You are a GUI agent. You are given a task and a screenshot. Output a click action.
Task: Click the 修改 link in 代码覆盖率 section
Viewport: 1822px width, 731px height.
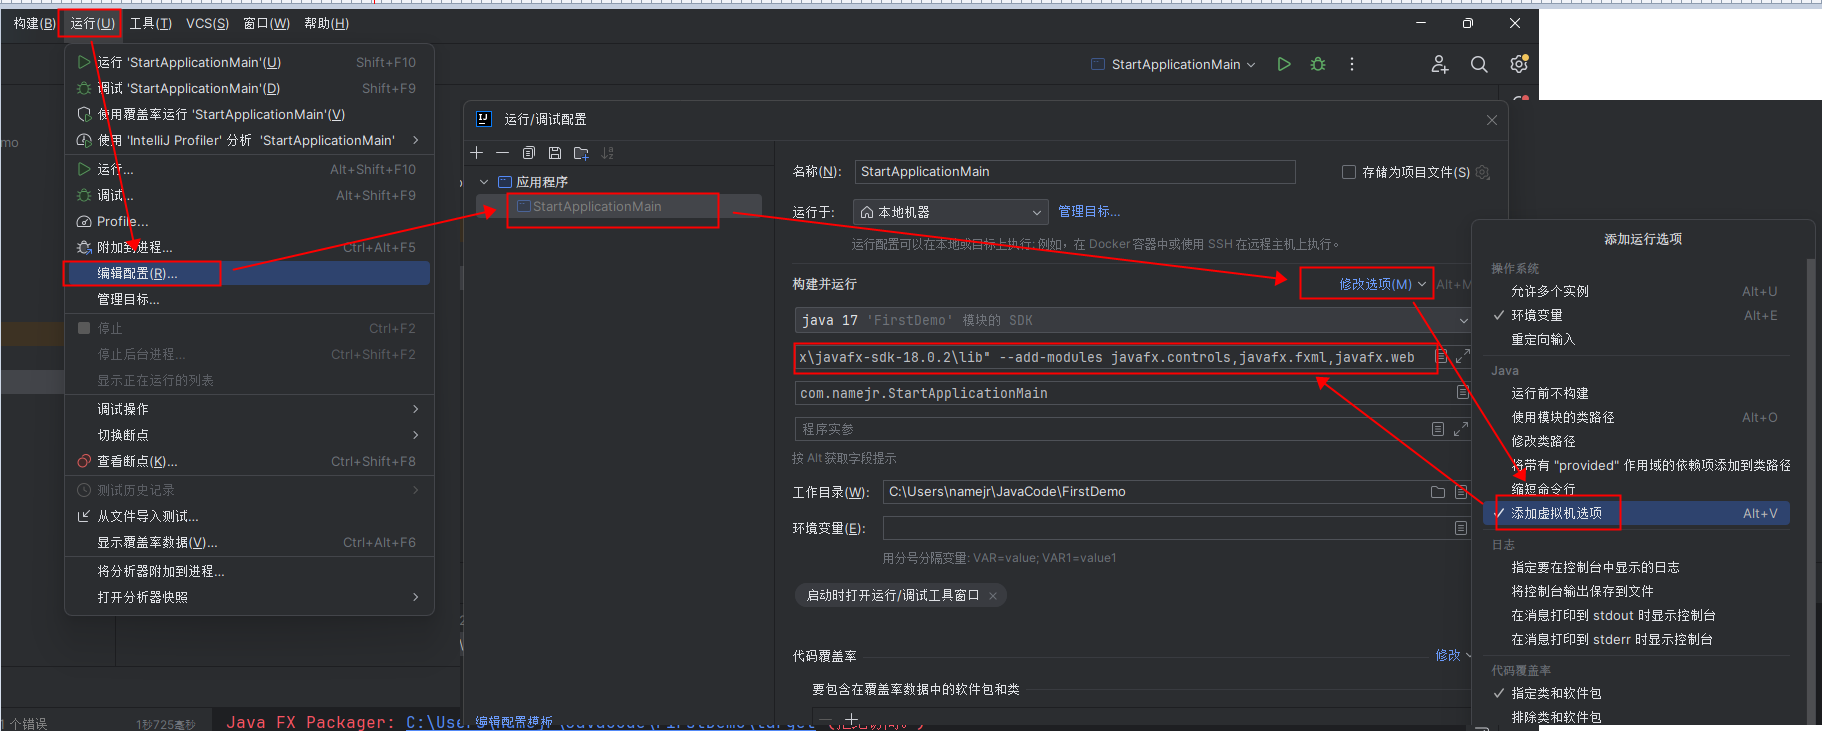1448,655
